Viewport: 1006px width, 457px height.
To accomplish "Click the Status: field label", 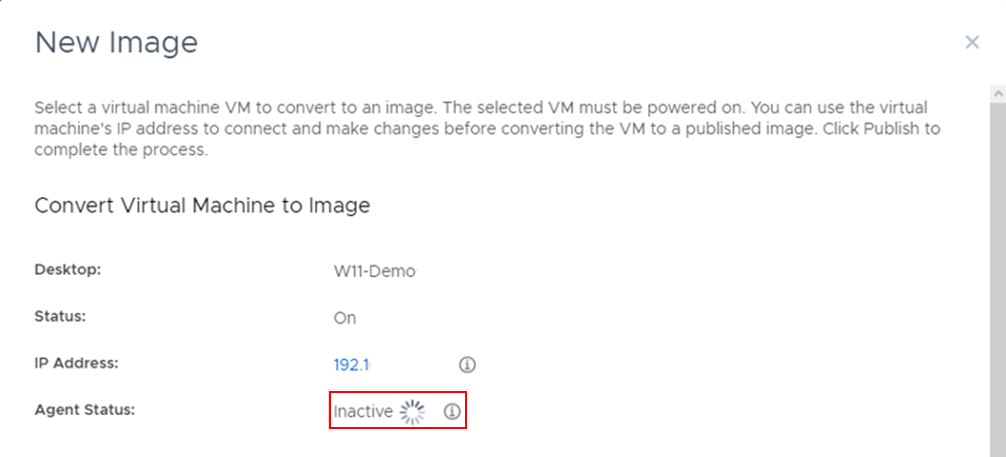I will [x=59, y=316].
